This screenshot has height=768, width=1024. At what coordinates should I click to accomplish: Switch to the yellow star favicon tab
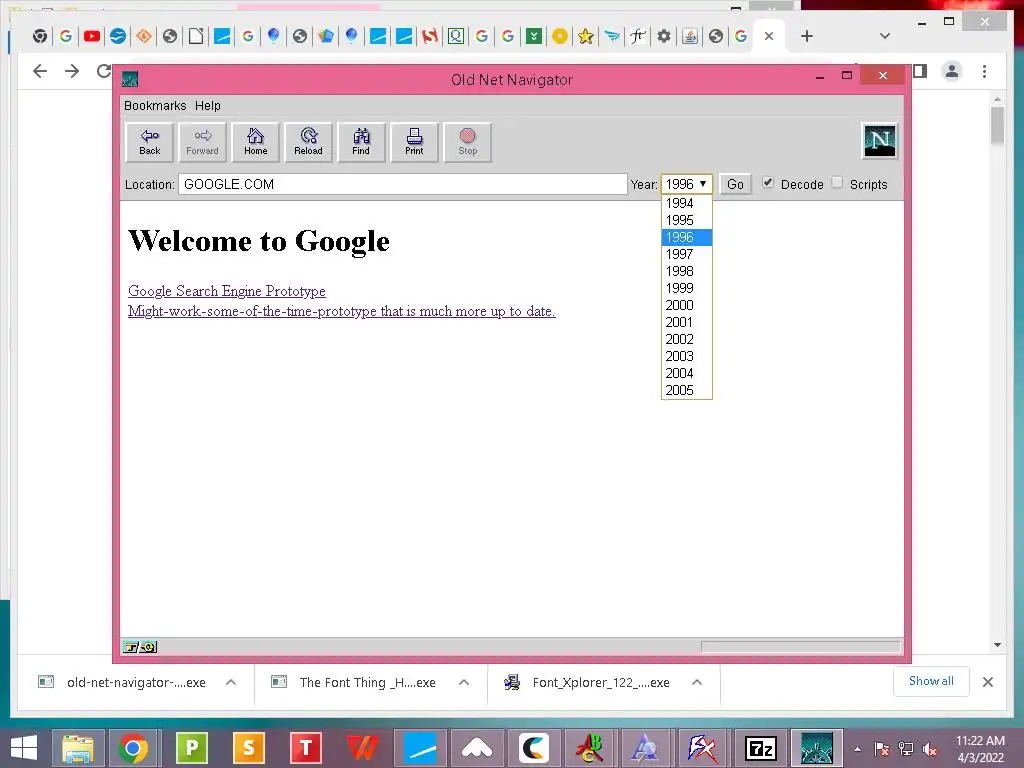pos(585,36)
